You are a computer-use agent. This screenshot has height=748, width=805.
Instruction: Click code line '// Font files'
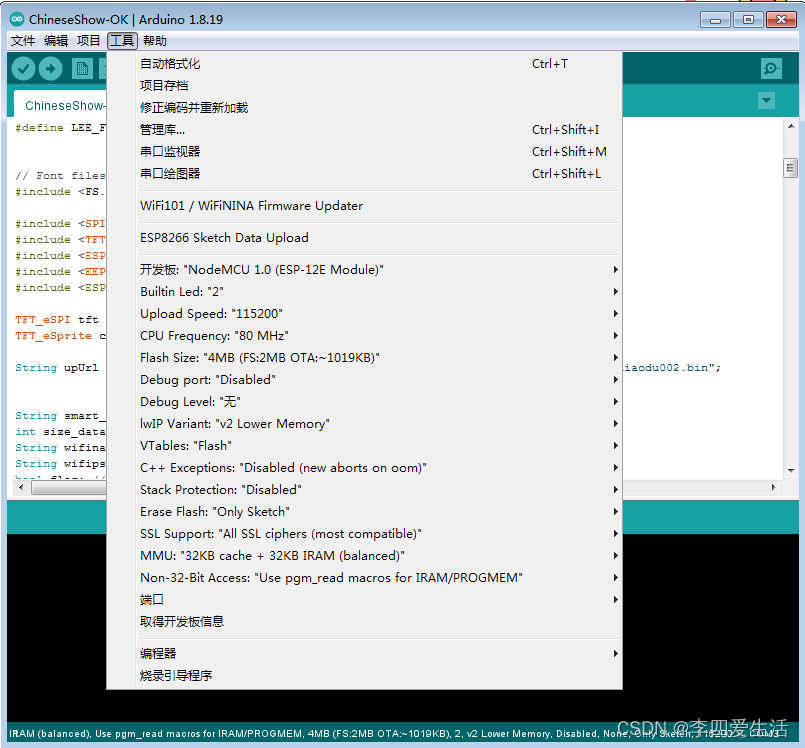click(x=60, y=176)
